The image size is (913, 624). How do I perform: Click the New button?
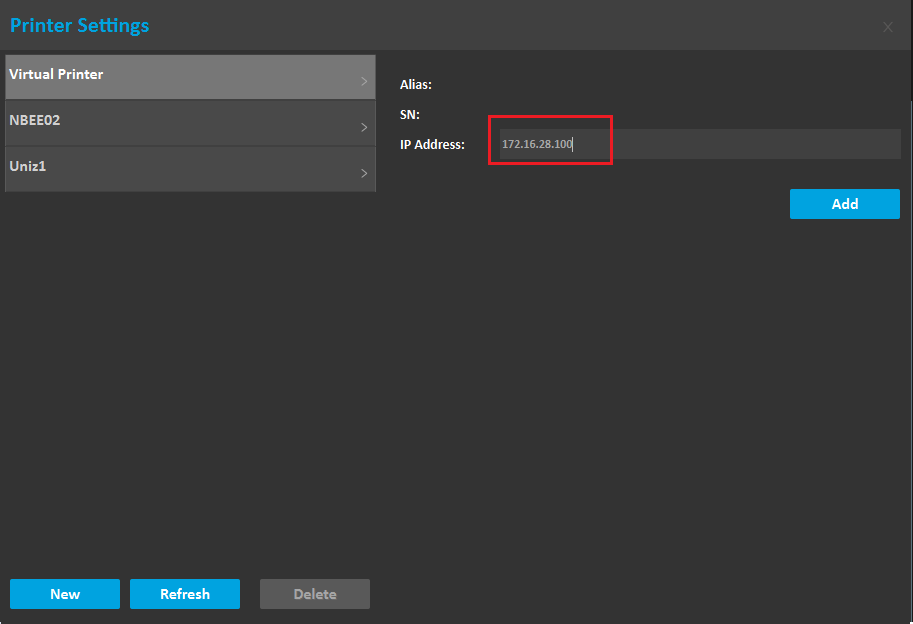tap(65, 594)
